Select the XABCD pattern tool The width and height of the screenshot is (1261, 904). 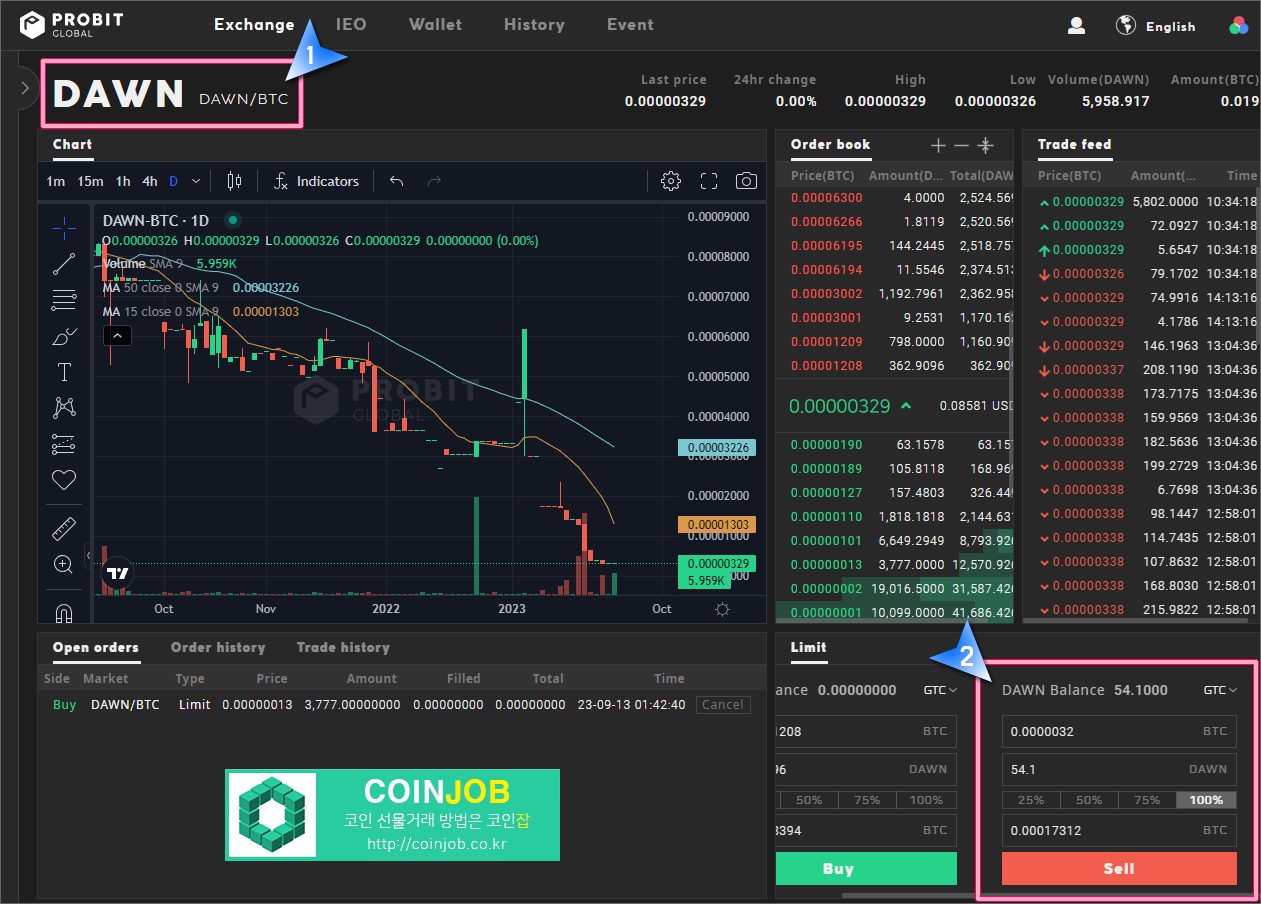point(64,408)
